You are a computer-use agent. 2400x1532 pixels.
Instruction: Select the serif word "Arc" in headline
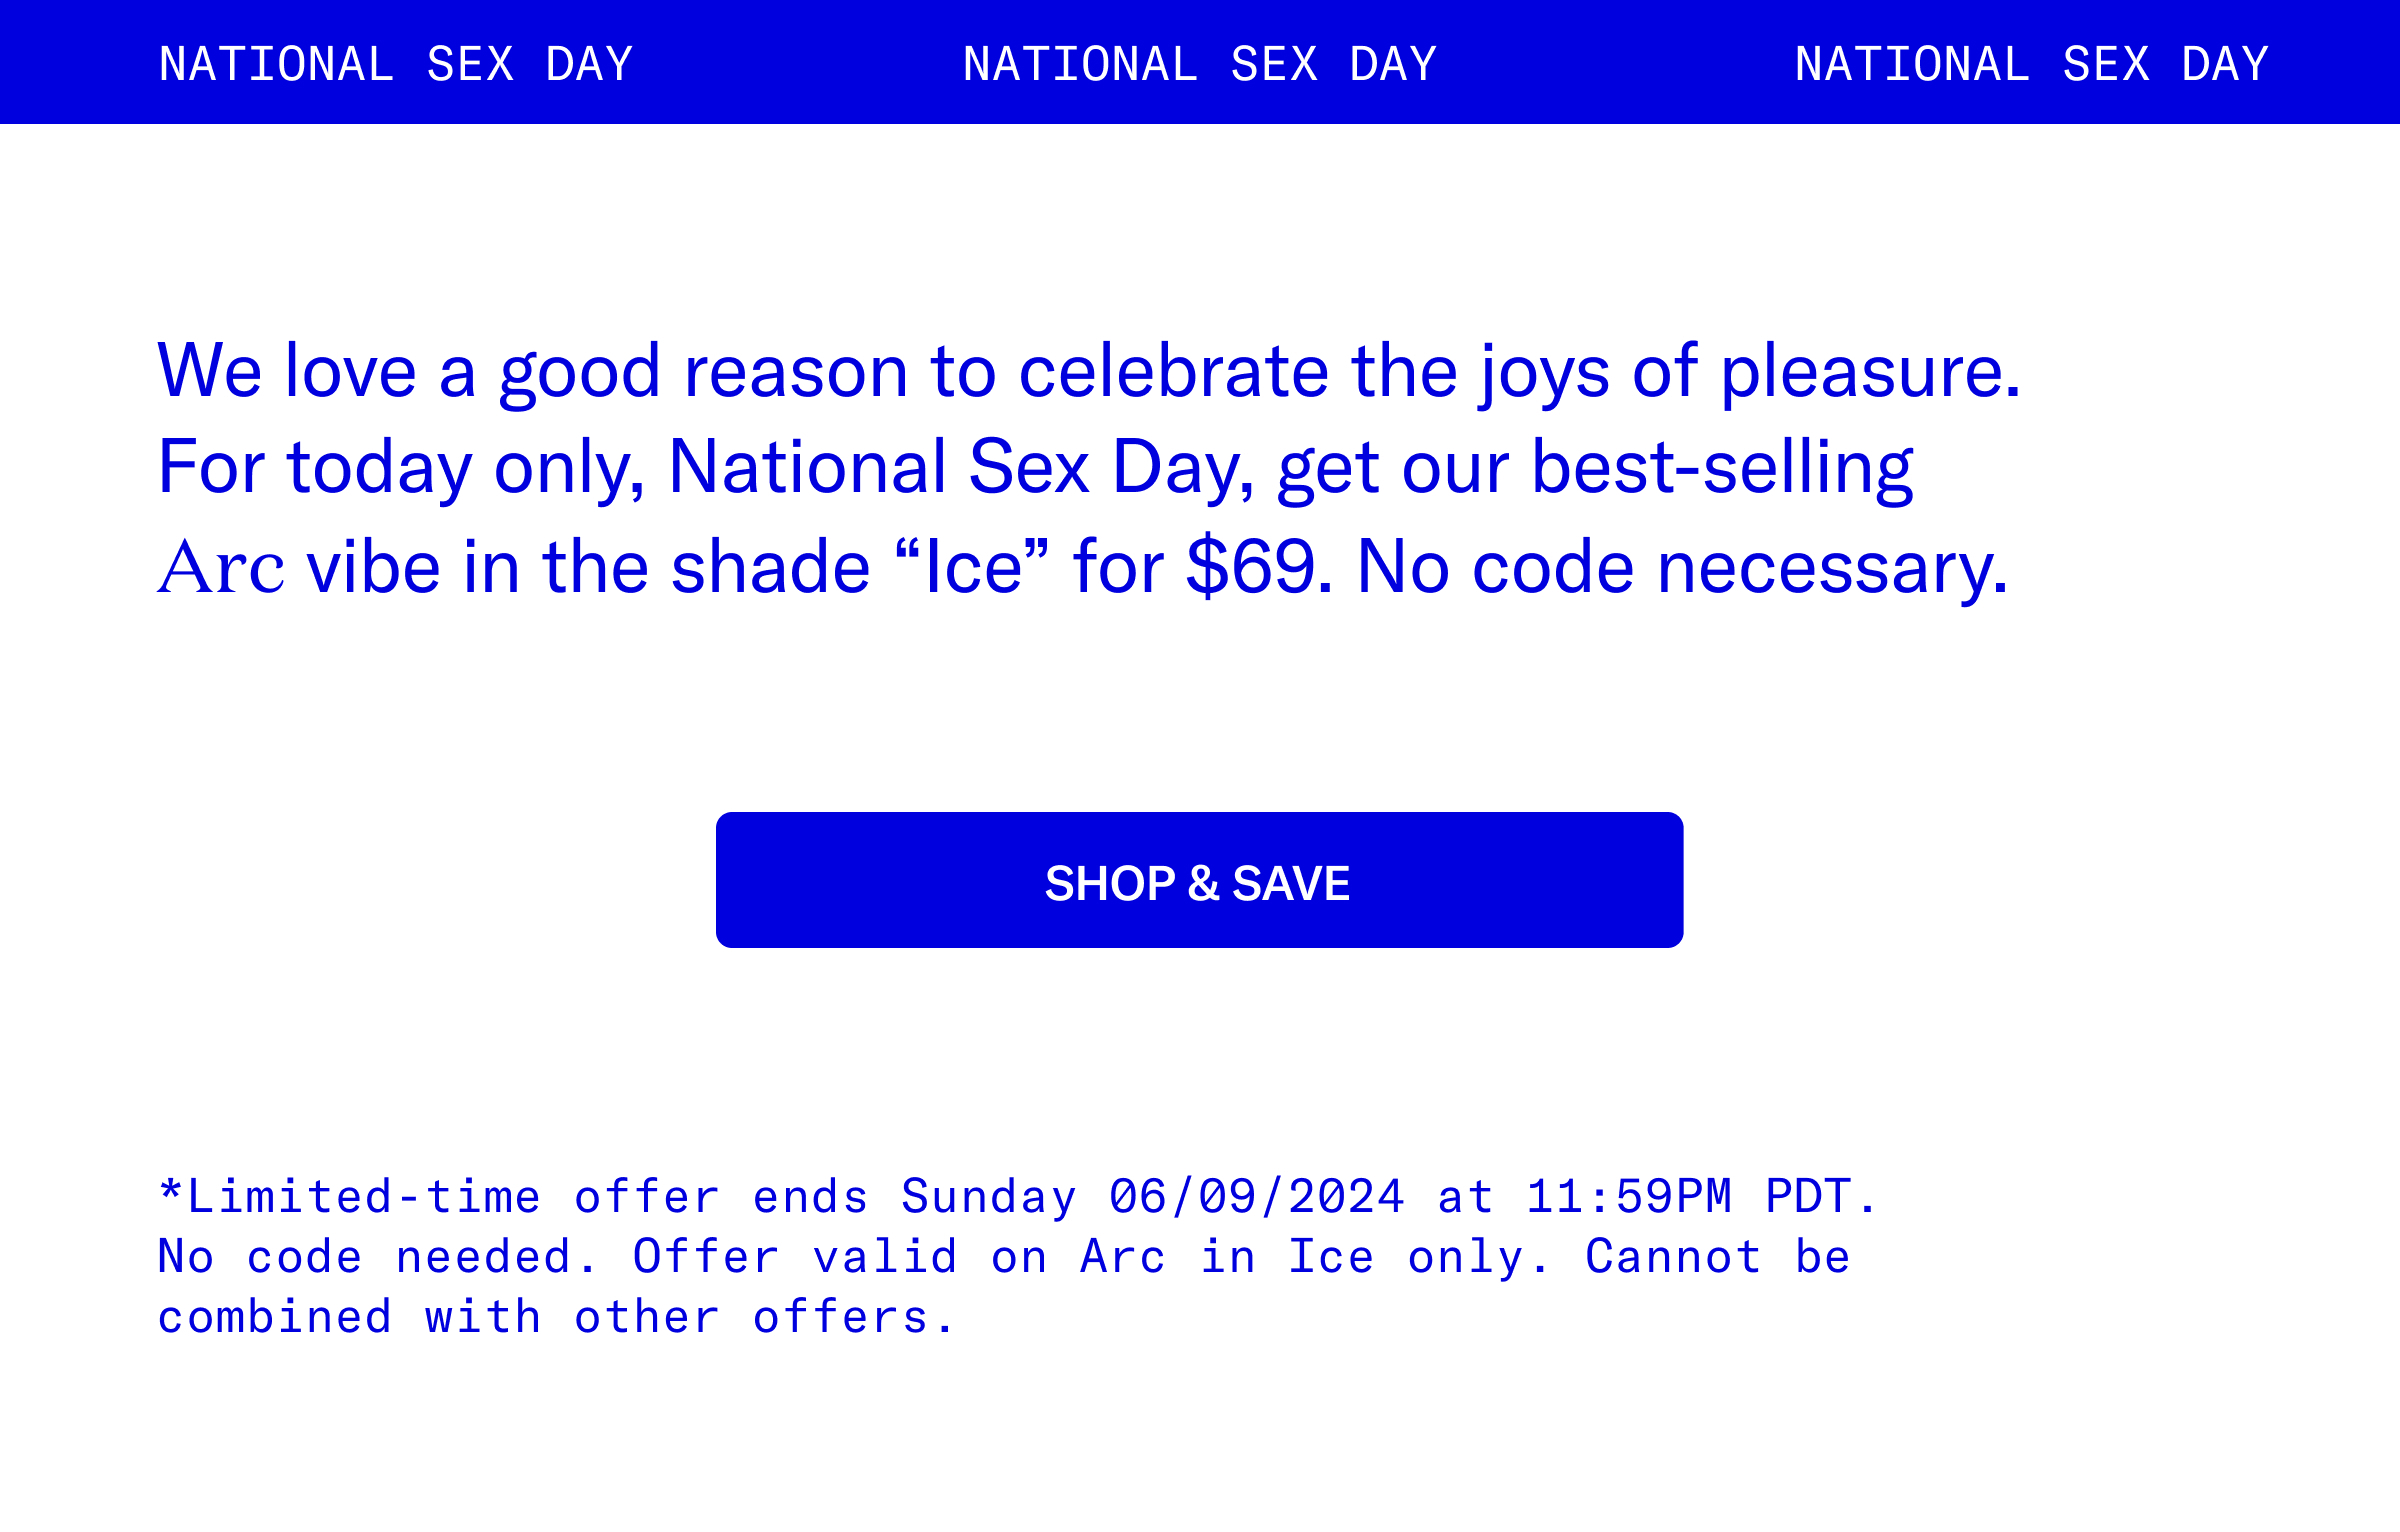pyautogui.click(x=221, y=568)
